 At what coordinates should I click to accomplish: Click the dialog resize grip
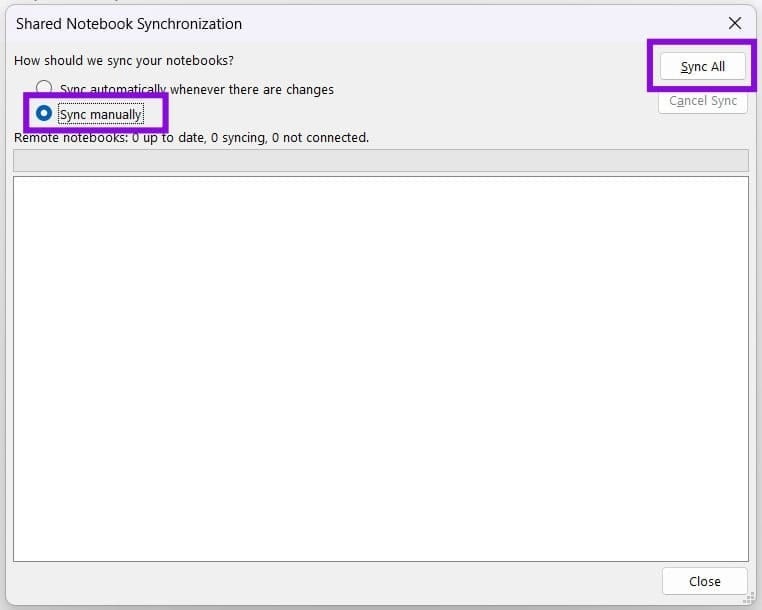point(749,599)
